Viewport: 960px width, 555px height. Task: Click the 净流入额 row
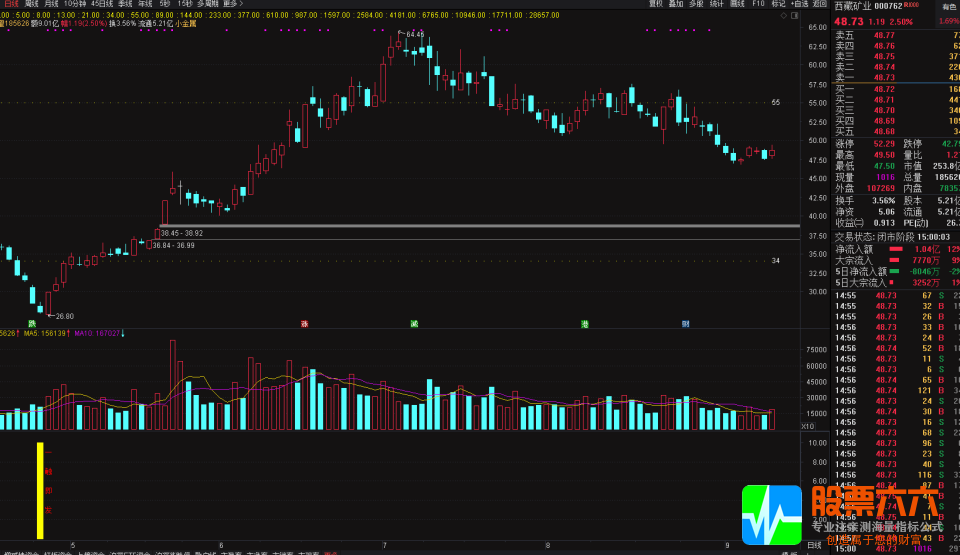(896, 249)
